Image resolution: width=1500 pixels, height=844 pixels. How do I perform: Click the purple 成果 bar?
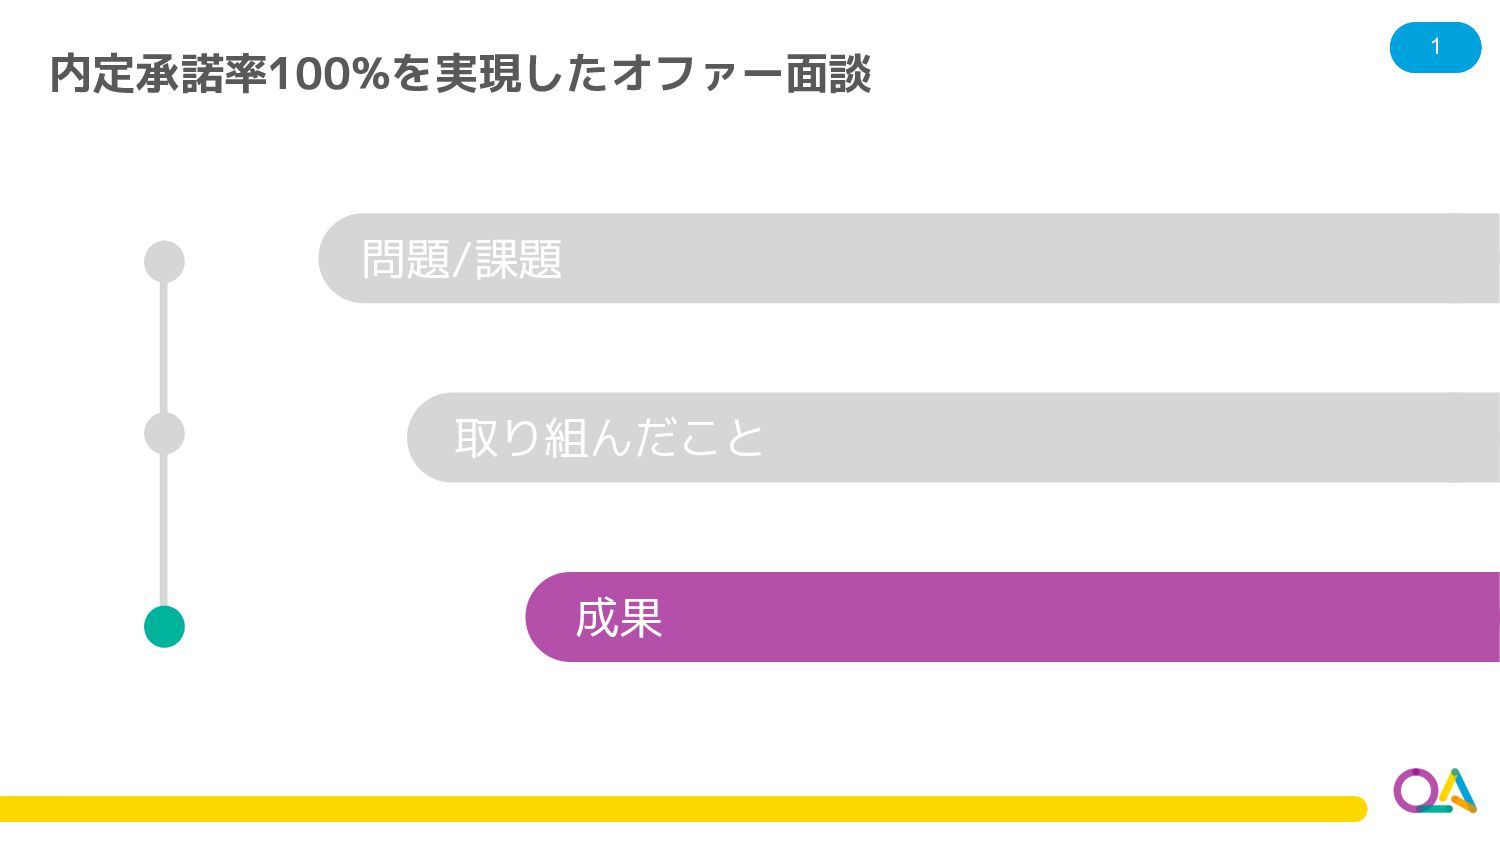click(x=1012, y=617)
